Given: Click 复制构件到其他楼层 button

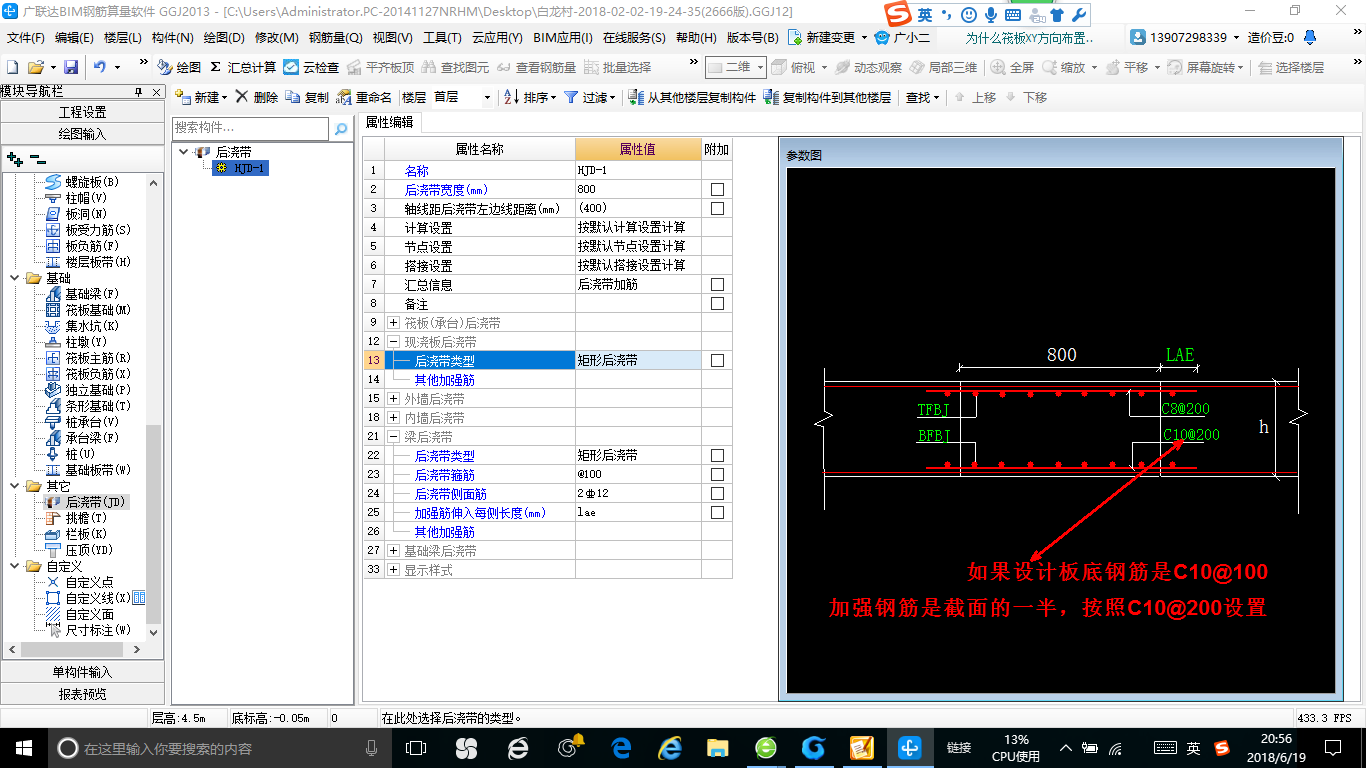Looking at the screenshot, I should click(827, 97).
